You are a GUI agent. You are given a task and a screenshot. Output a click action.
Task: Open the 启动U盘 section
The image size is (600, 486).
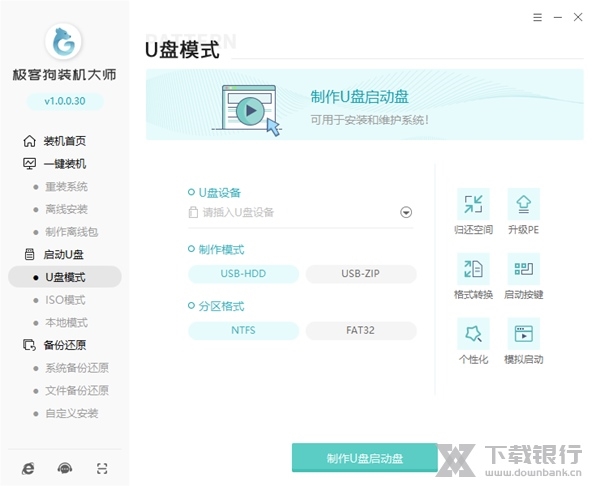[63, 254]
